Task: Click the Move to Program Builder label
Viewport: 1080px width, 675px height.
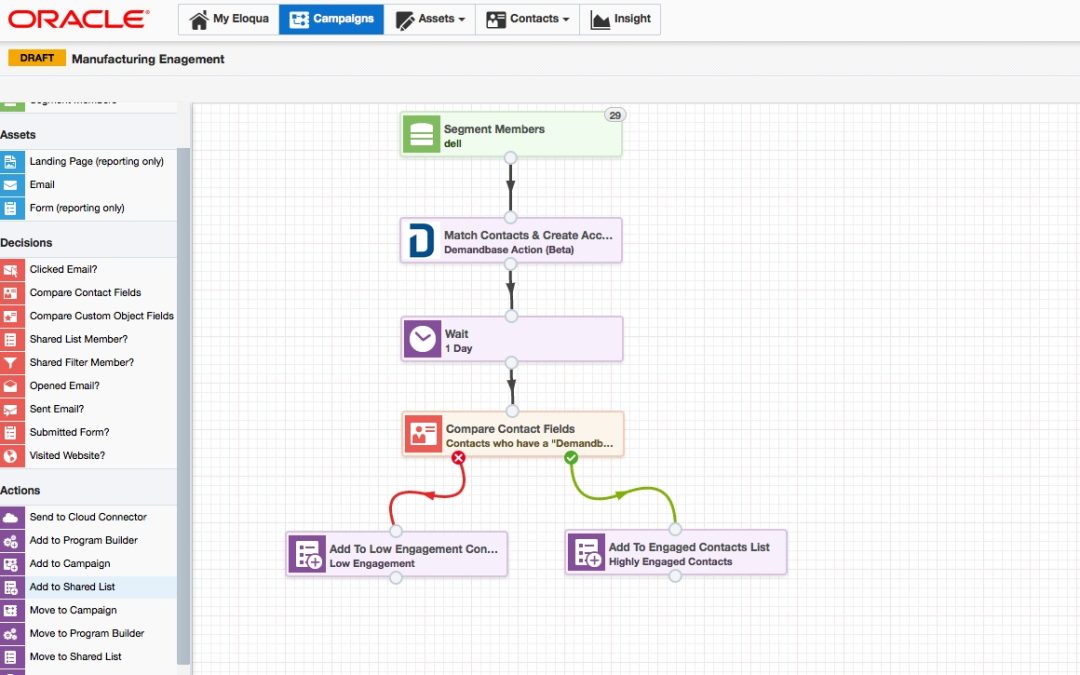Action: 87,634
